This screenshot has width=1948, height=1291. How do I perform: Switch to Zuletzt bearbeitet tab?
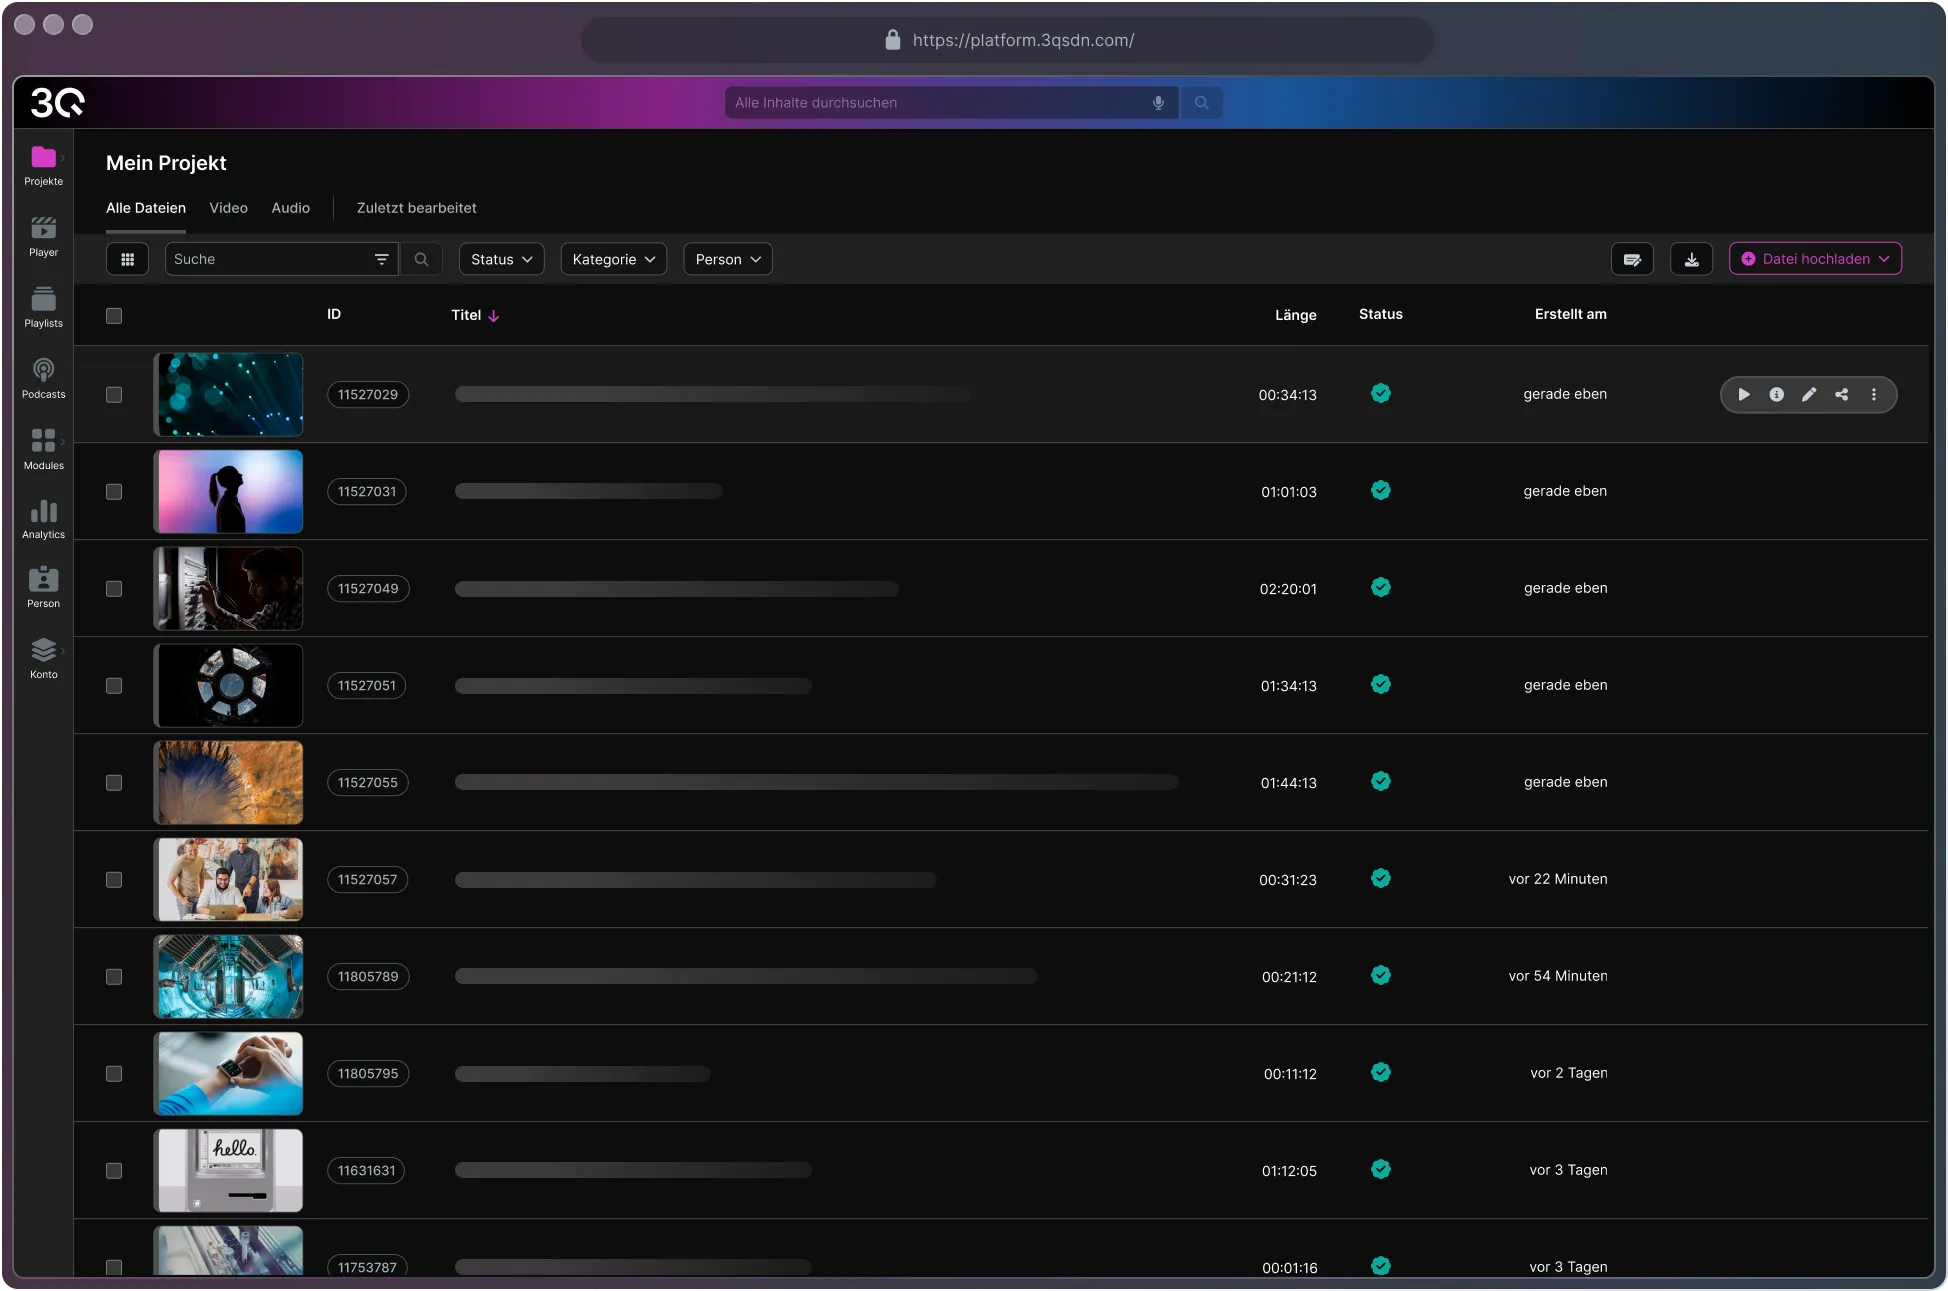(416, 208)
